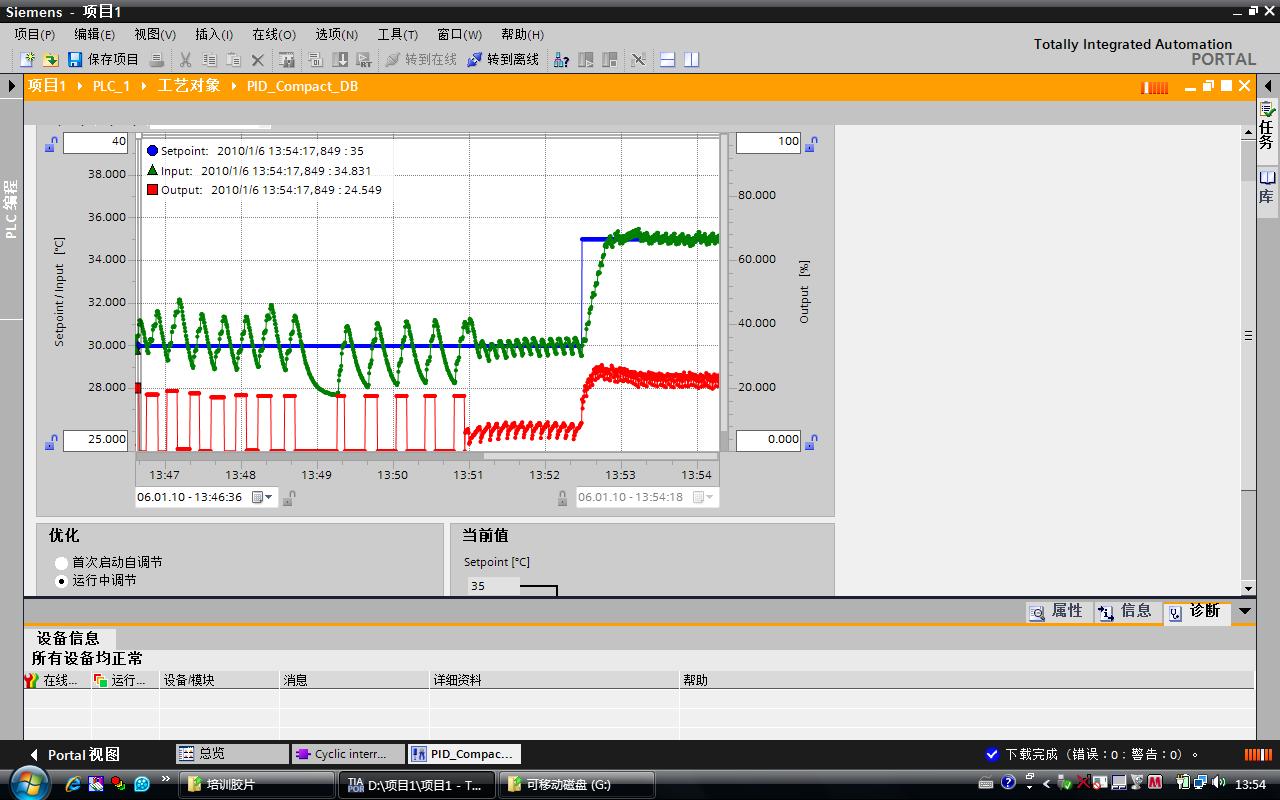The width and height of the screenshot is (1280, 800).
Task: Switch to the 诊断 tab
Action: click(x=1196, y=611)
